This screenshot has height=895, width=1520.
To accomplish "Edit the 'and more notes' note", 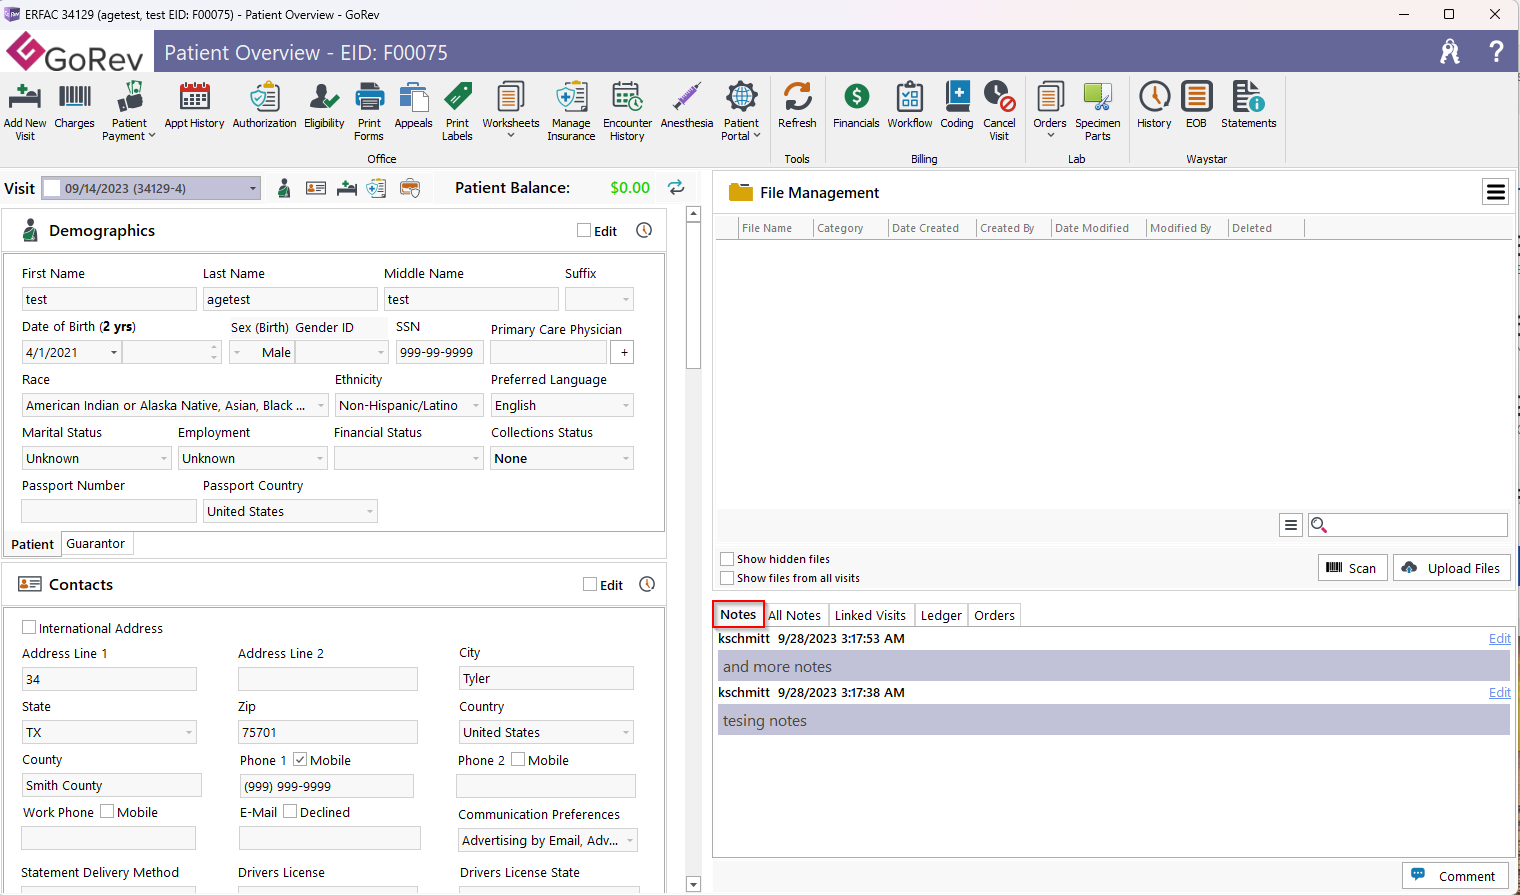I will pos(1499,638).
